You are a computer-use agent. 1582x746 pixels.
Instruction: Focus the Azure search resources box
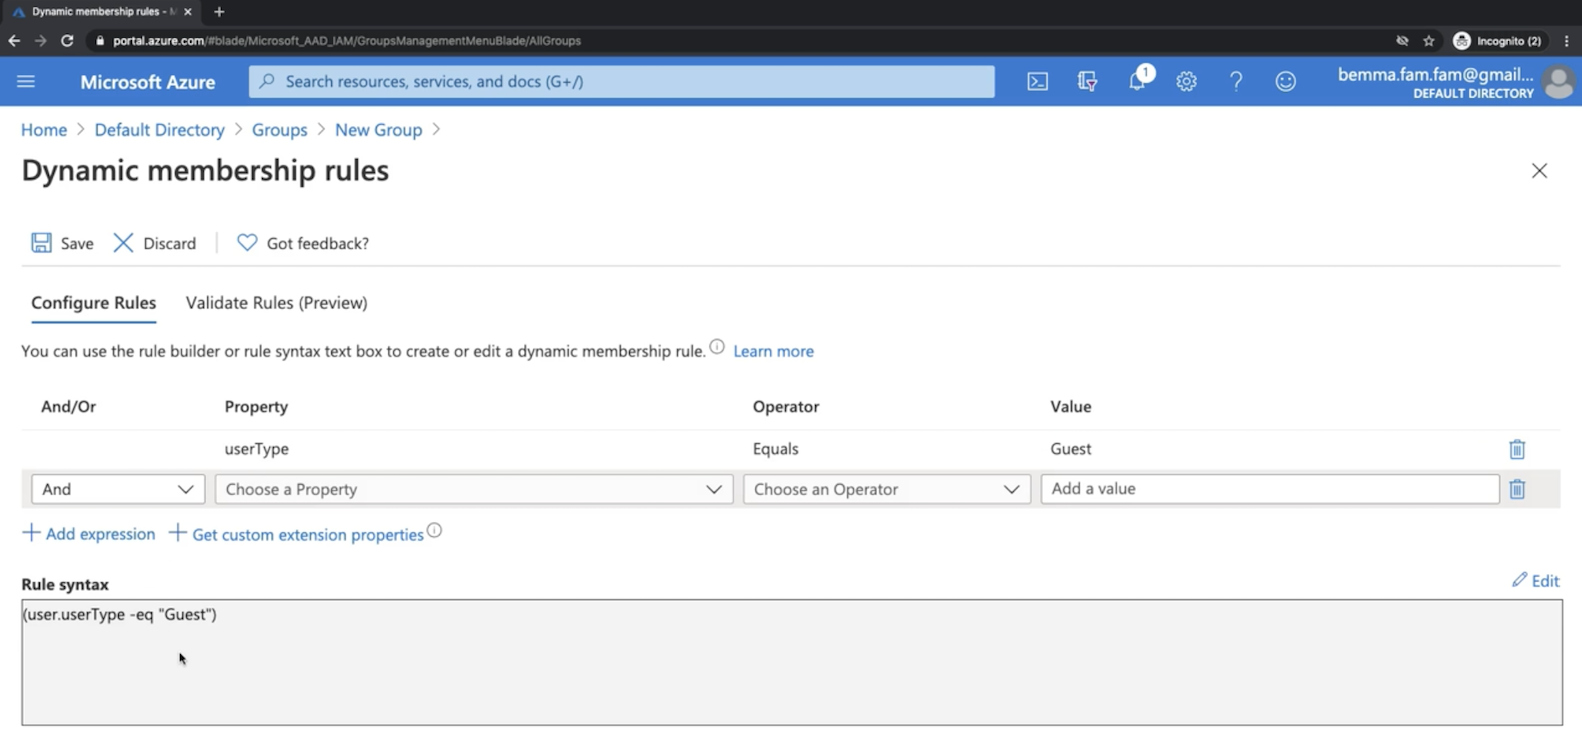click(622, 82)
